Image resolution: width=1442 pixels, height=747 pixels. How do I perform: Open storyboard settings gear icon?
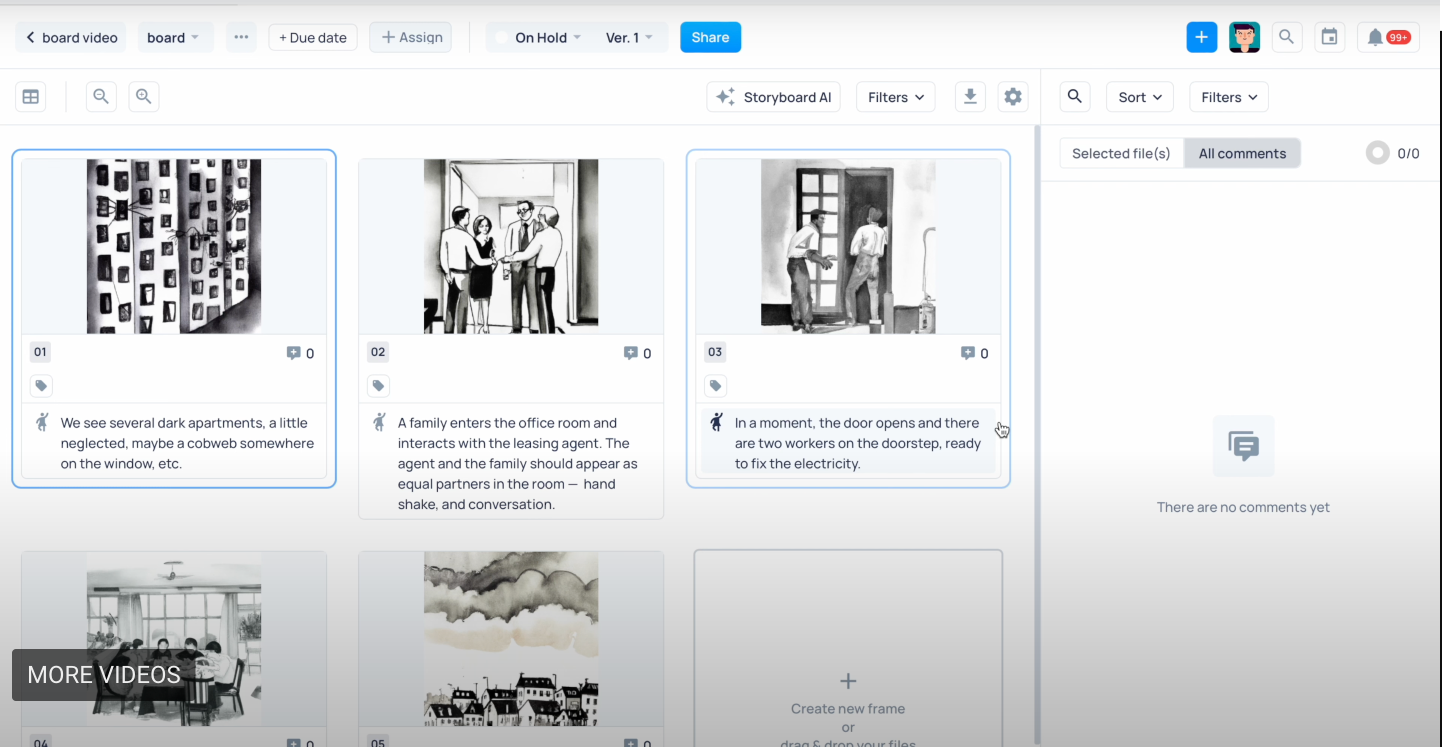[x=1013, y=97]
